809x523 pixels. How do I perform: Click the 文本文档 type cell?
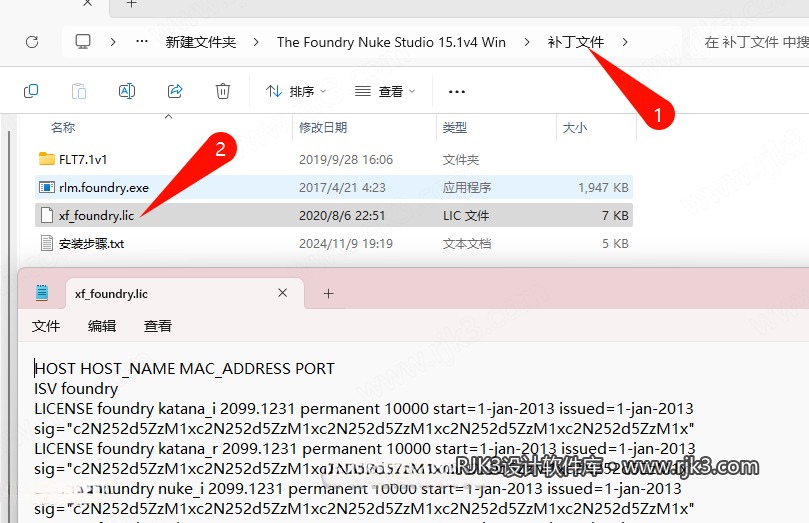click(x=466, y=243)
